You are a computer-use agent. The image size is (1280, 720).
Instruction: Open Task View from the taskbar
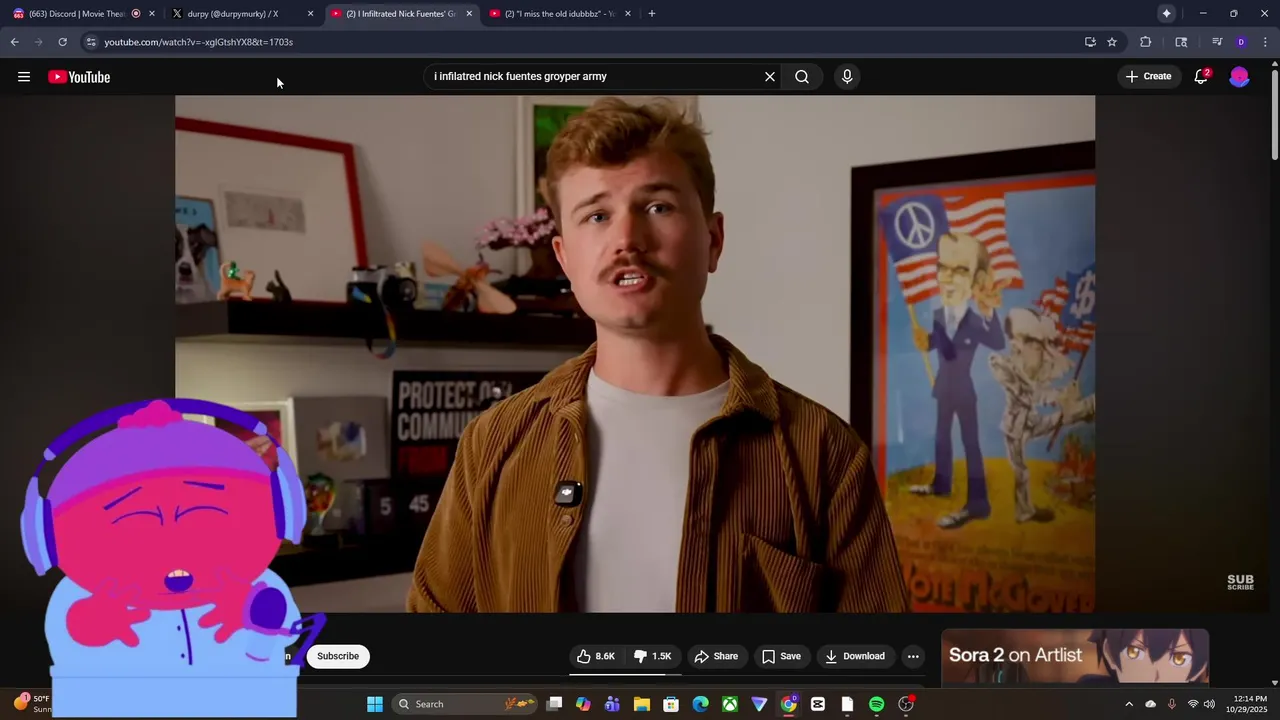555,704
